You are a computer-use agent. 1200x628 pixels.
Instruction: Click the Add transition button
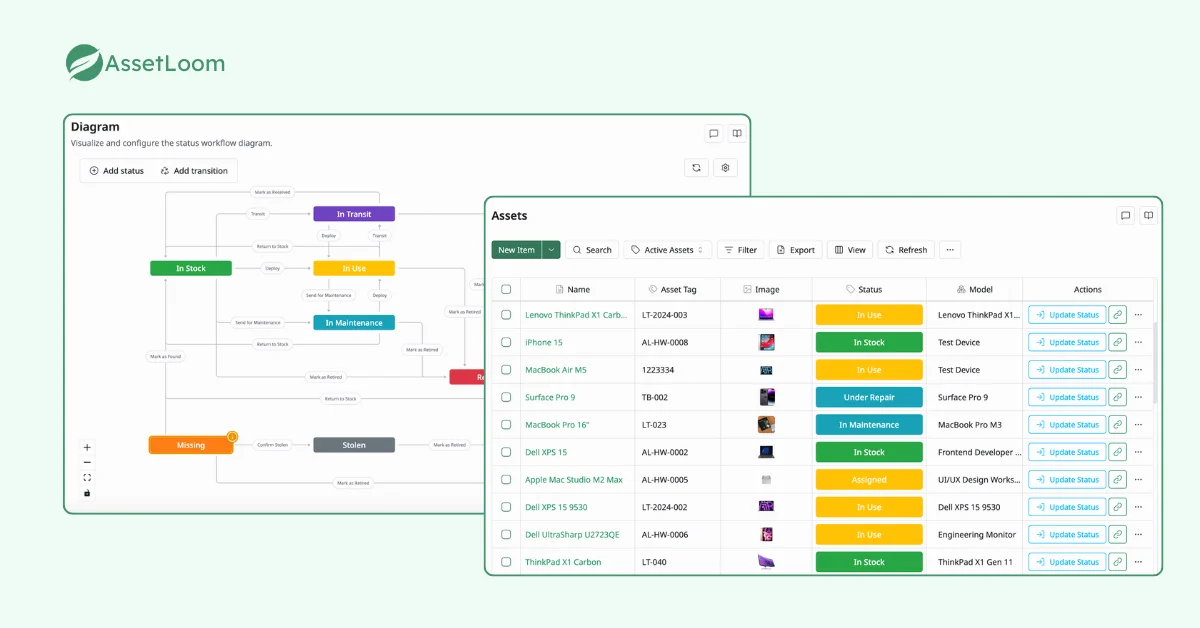[x=194, y=171]
